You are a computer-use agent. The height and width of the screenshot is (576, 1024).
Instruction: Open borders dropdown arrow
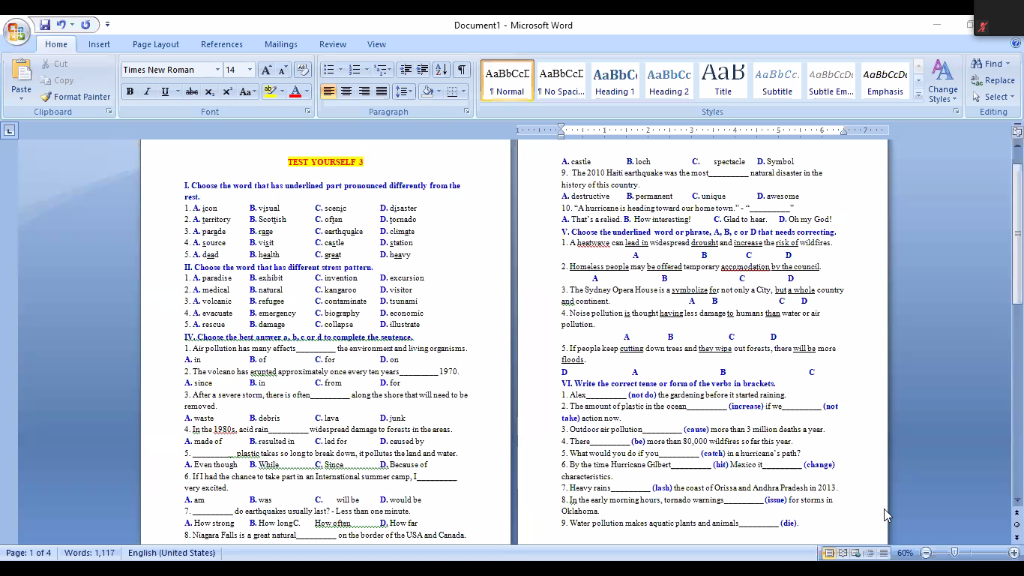pos(464,91)
